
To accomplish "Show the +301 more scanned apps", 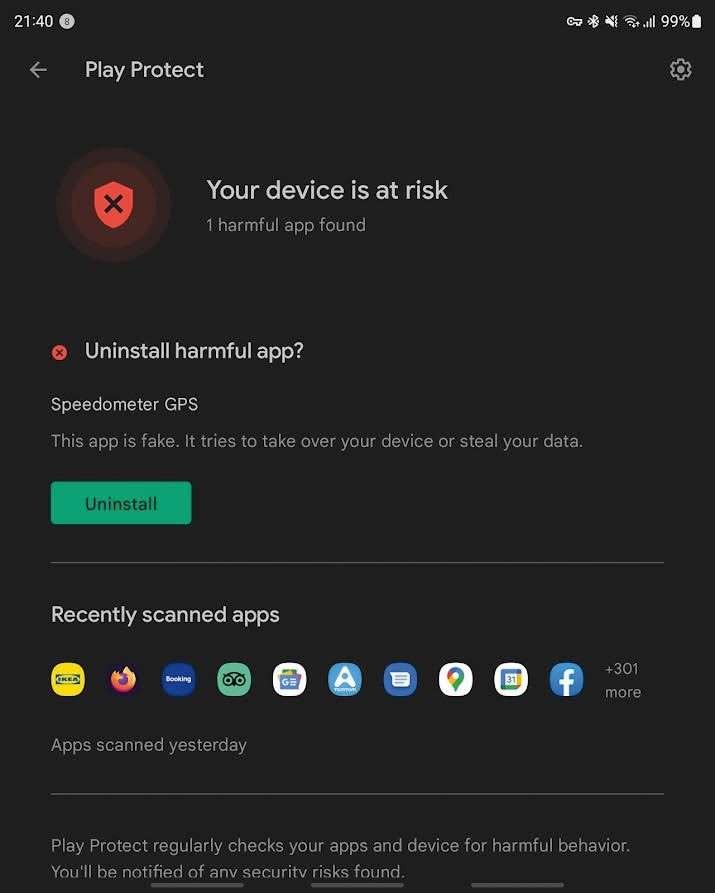I will click(x=623, y=680).
